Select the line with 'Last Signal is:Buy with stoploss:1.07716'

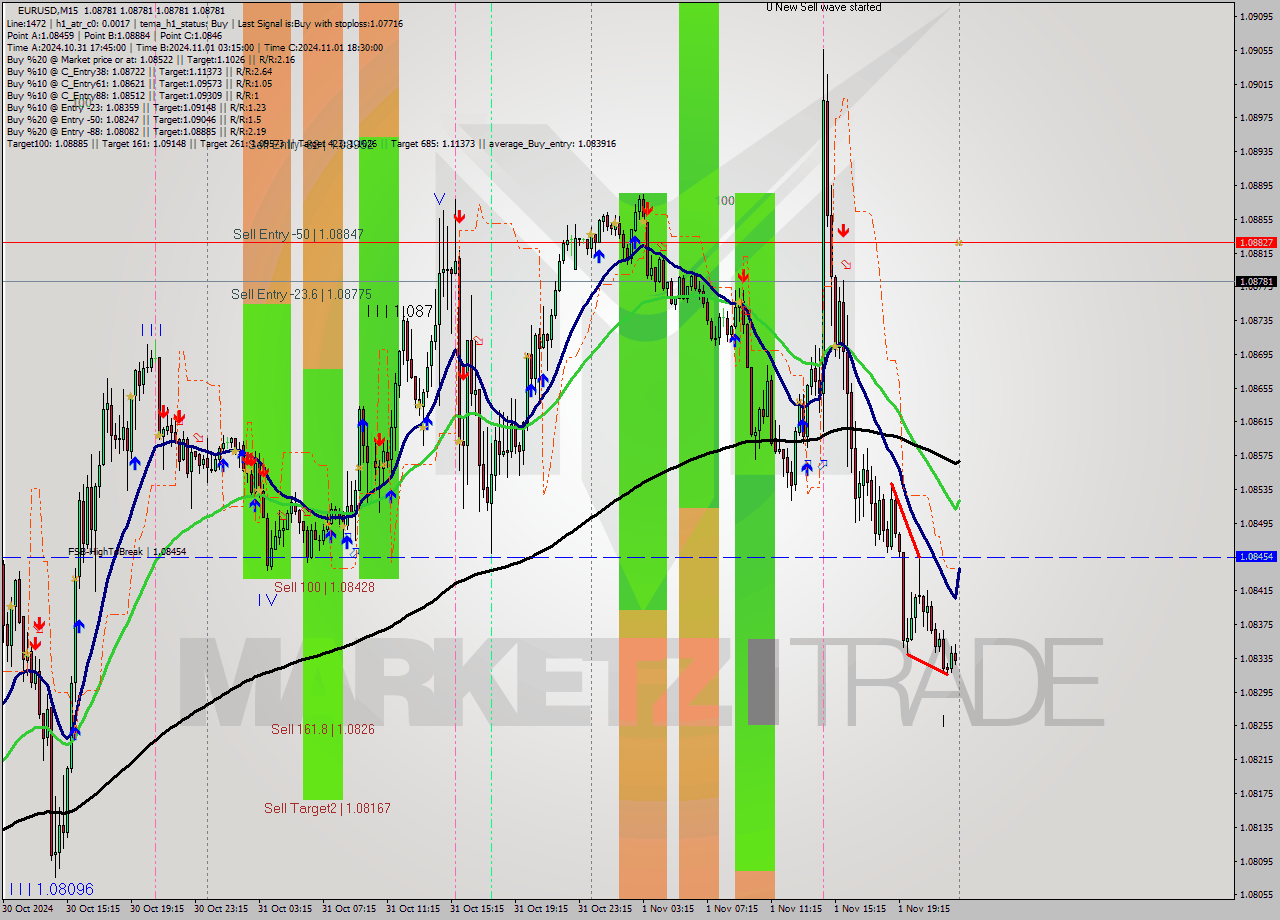click(x=204, y=23)
